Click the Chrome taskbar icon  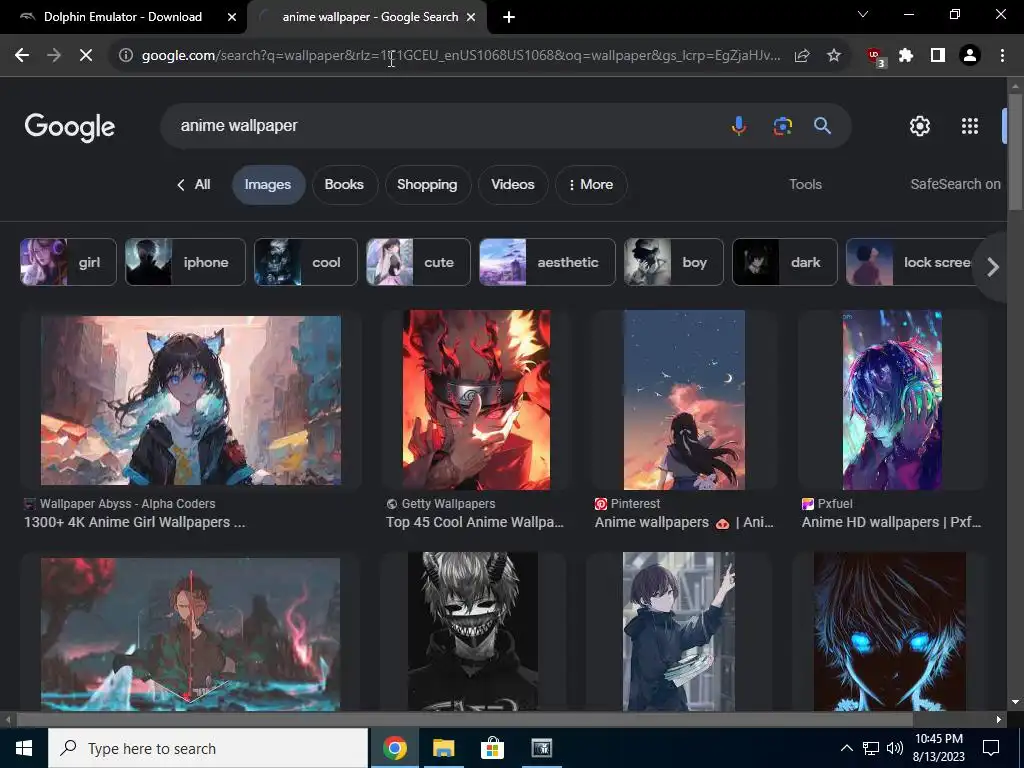pos(394,748)
